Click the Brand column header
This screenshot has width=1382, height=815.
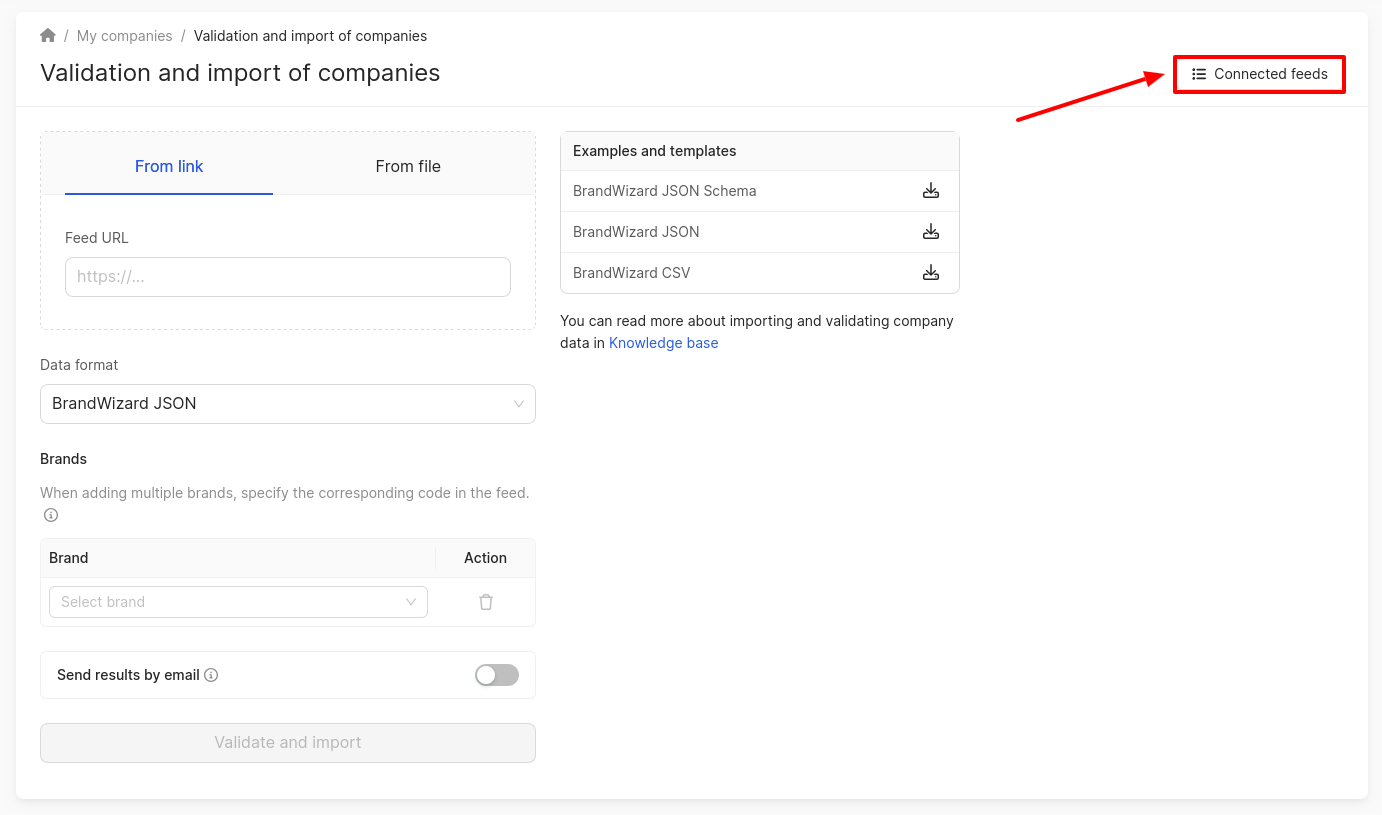pyautogui.click(x=69, y=558)
